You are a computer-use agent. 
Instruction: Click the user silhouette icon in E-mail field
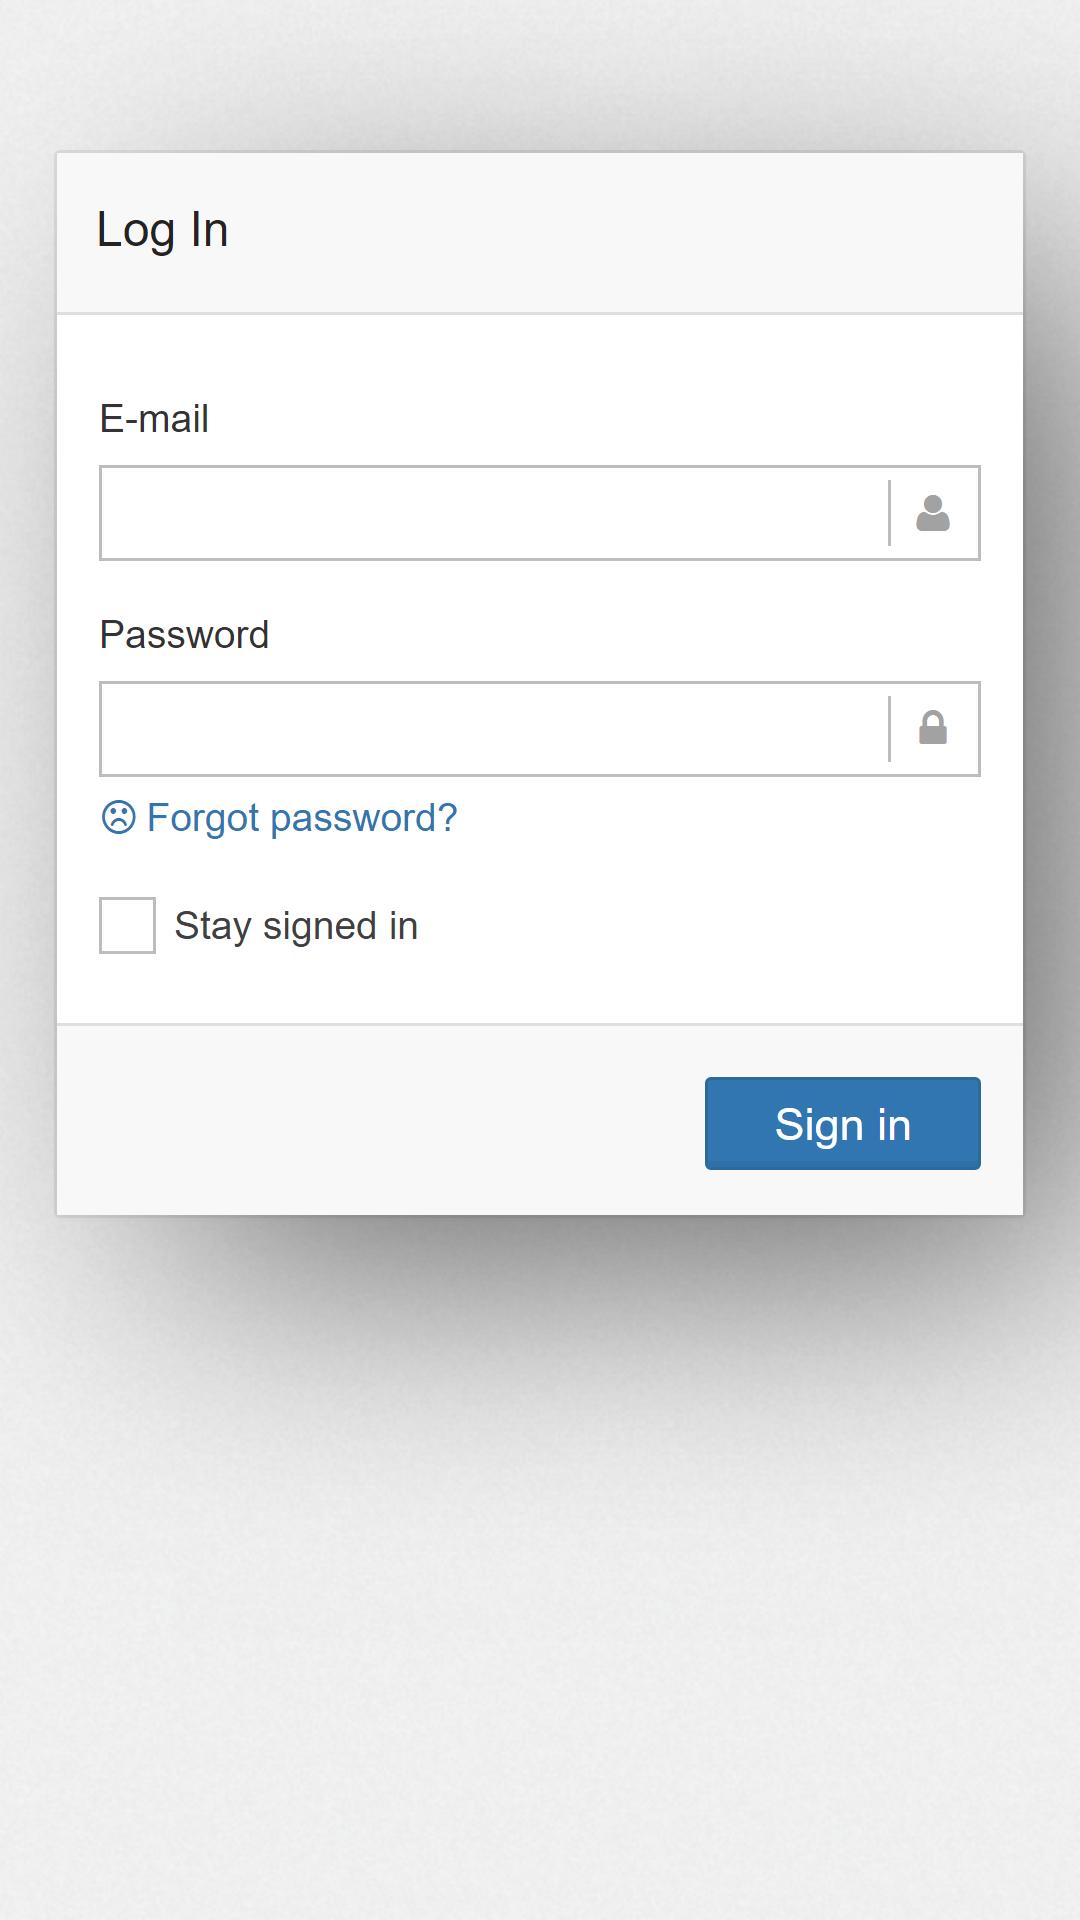(x=932, y=513)
